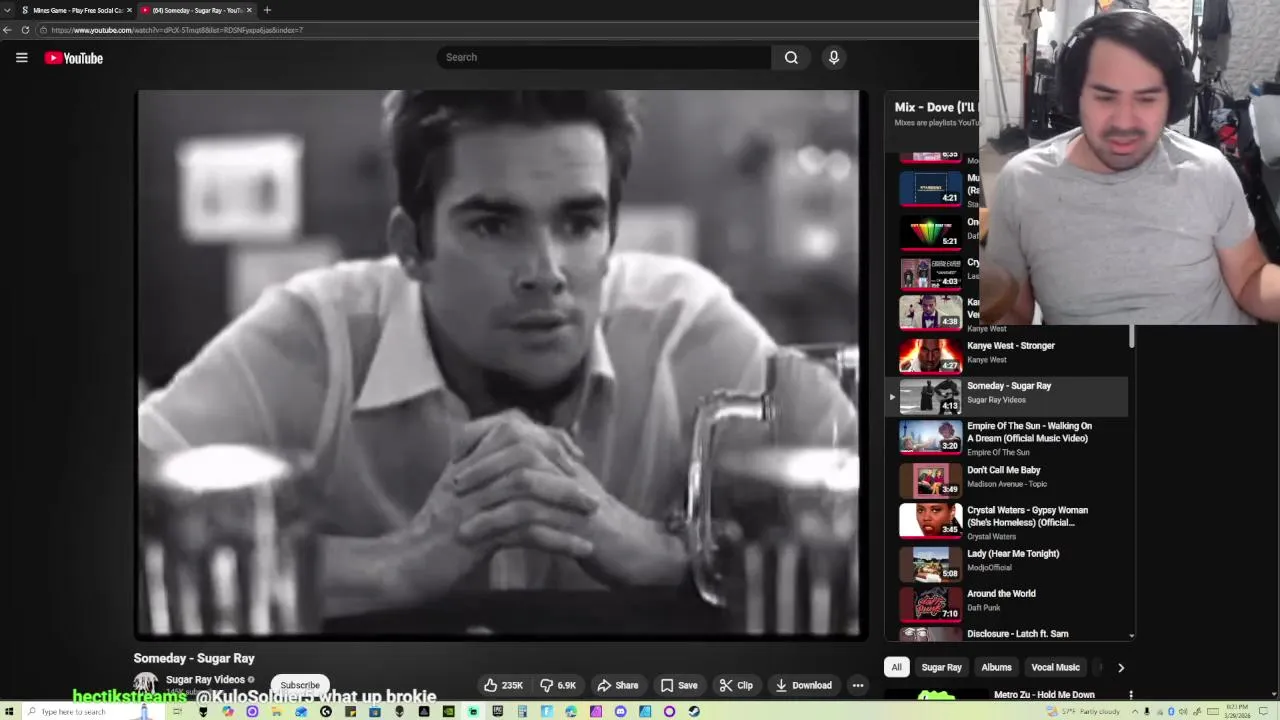
Task: Click the browser address bar URL
Action: click(177, 30)
